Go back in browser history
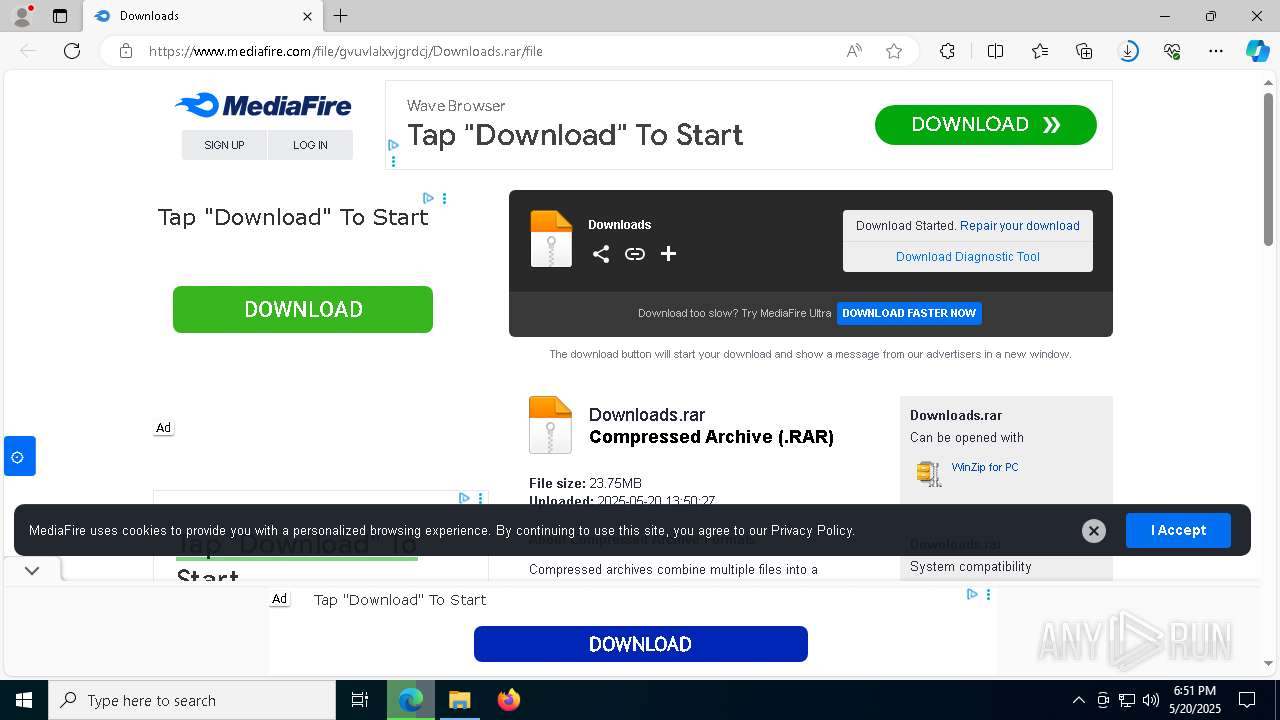The image size is (1280, 720). pos(28,51)
